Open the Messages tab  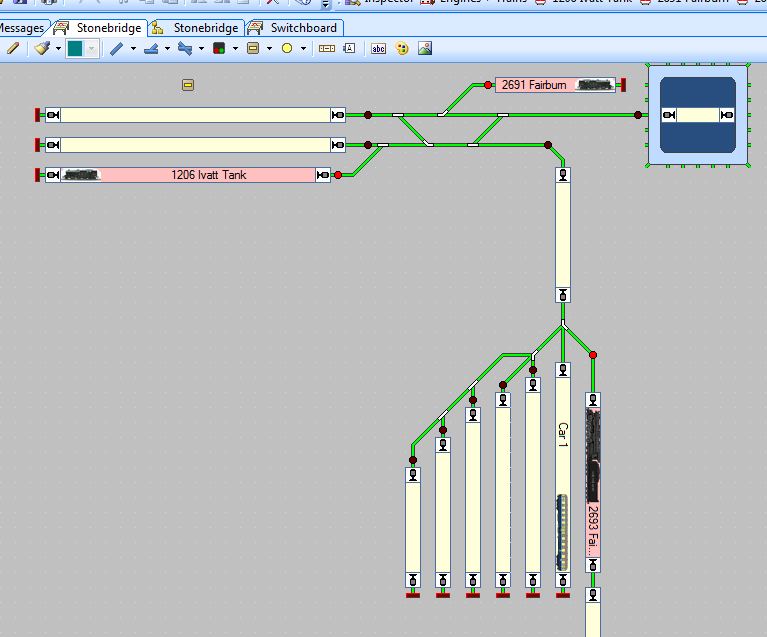(x=22, y=28)
